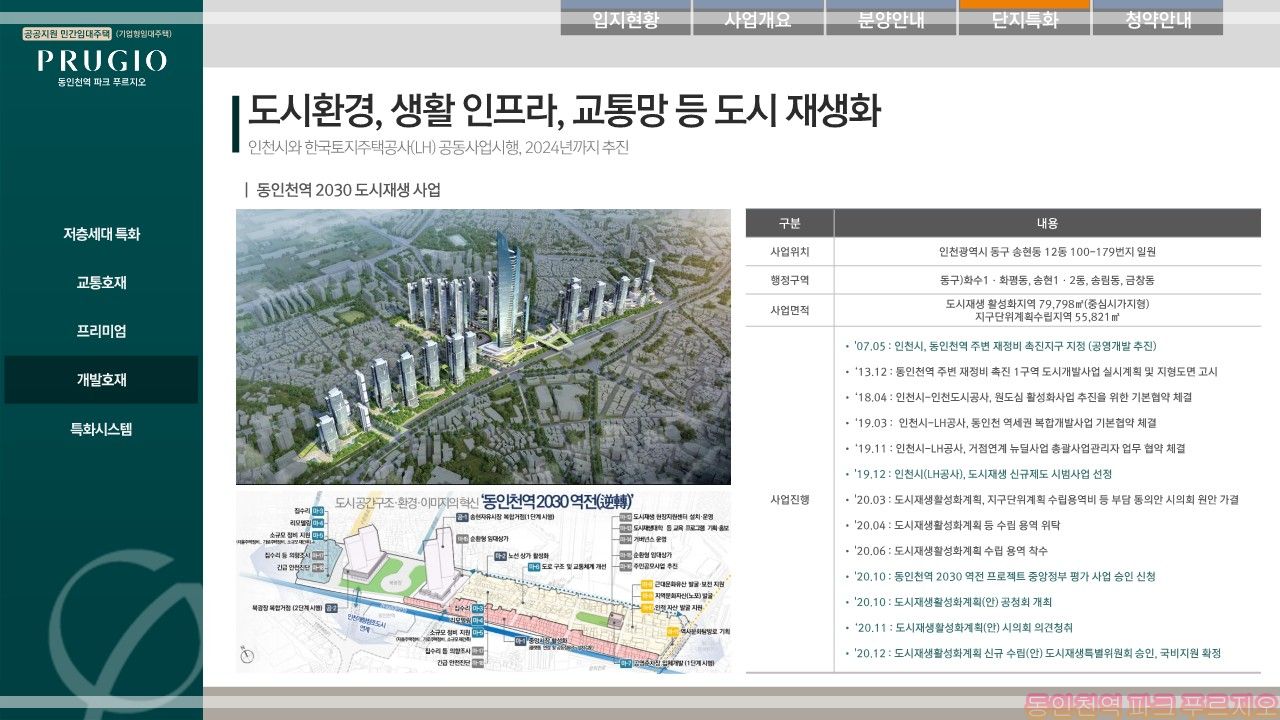Click the '13.12 timeline entry

pyautogui.click(x=1031, y=371)
